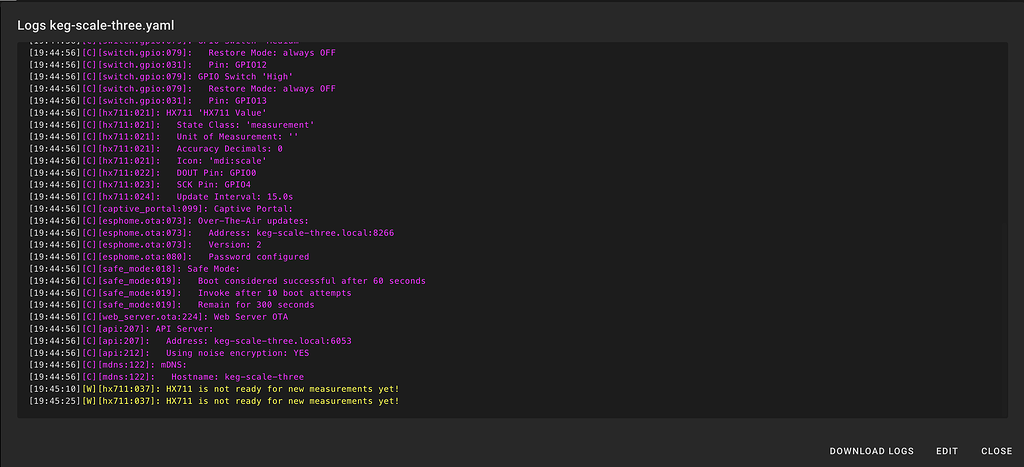The height and width of the screenshot is (467, 1024).
Task: Click the 19:45:25 HX711 not ready warning
Action: pyautogui.click(x=282, y=401)
